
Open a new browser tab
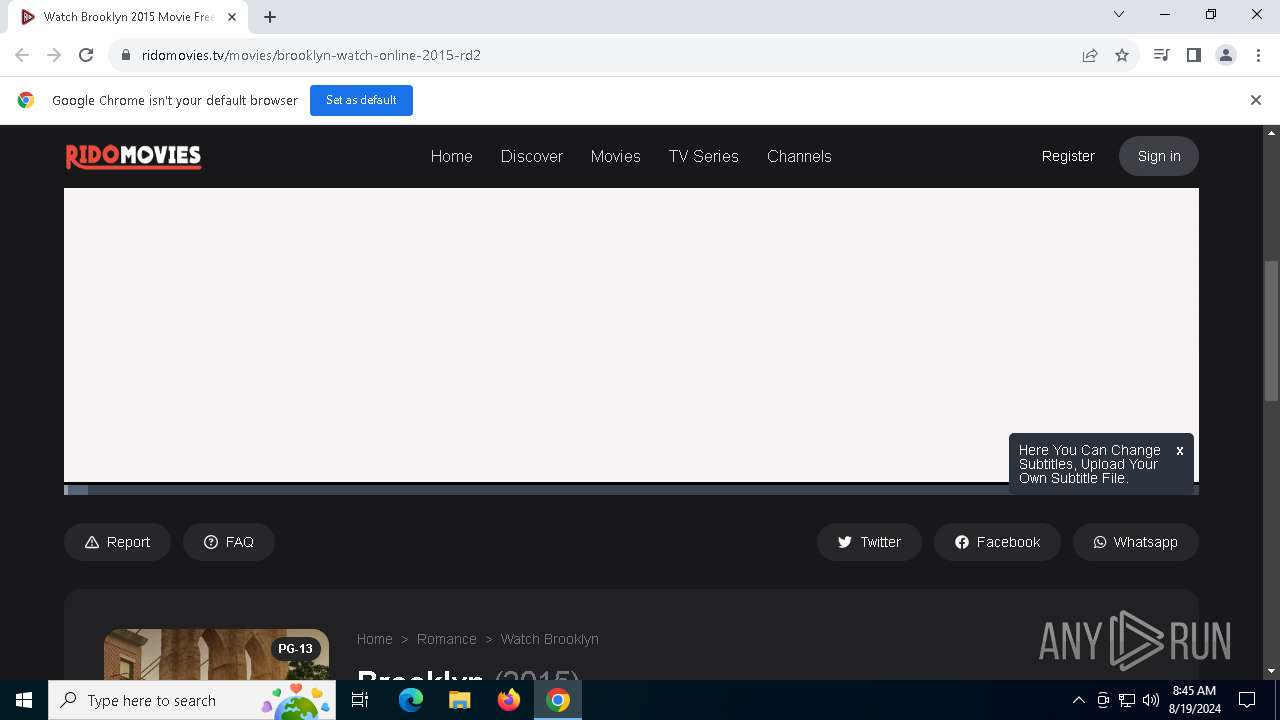(x=270, y=17)
